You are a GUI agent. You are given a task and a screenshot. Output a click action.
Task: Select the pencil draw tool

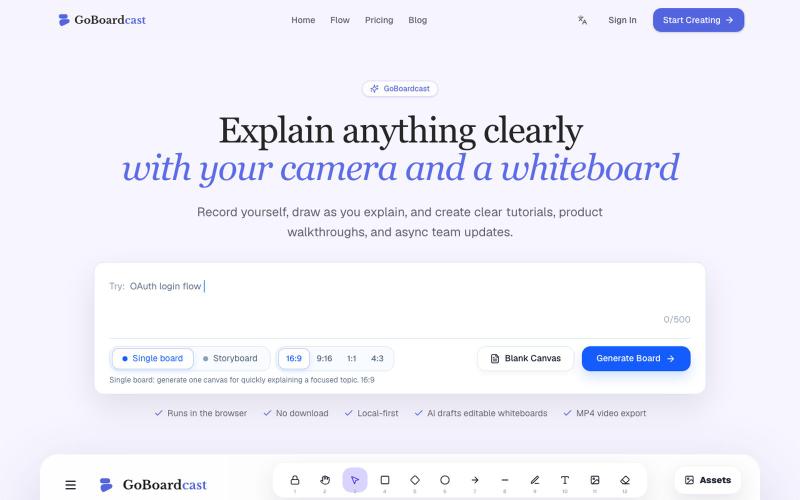click(x=535, y=480)
